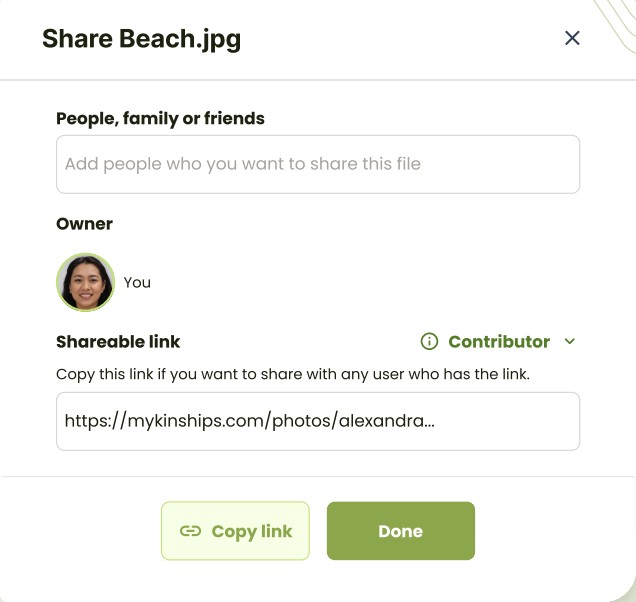The image size is (636, 602).
Task: Click the Owner section heading
Action: pos(84,224)
